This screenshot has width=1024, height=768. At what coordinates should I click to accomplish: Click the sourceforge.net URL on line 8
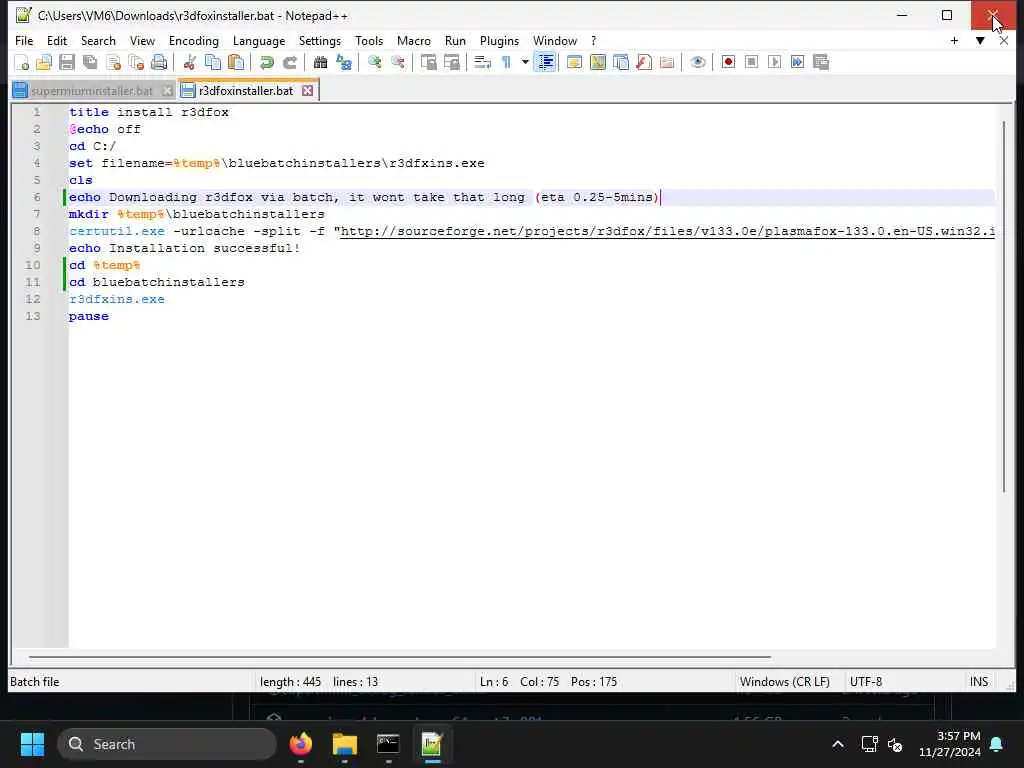tap(667, 231)
